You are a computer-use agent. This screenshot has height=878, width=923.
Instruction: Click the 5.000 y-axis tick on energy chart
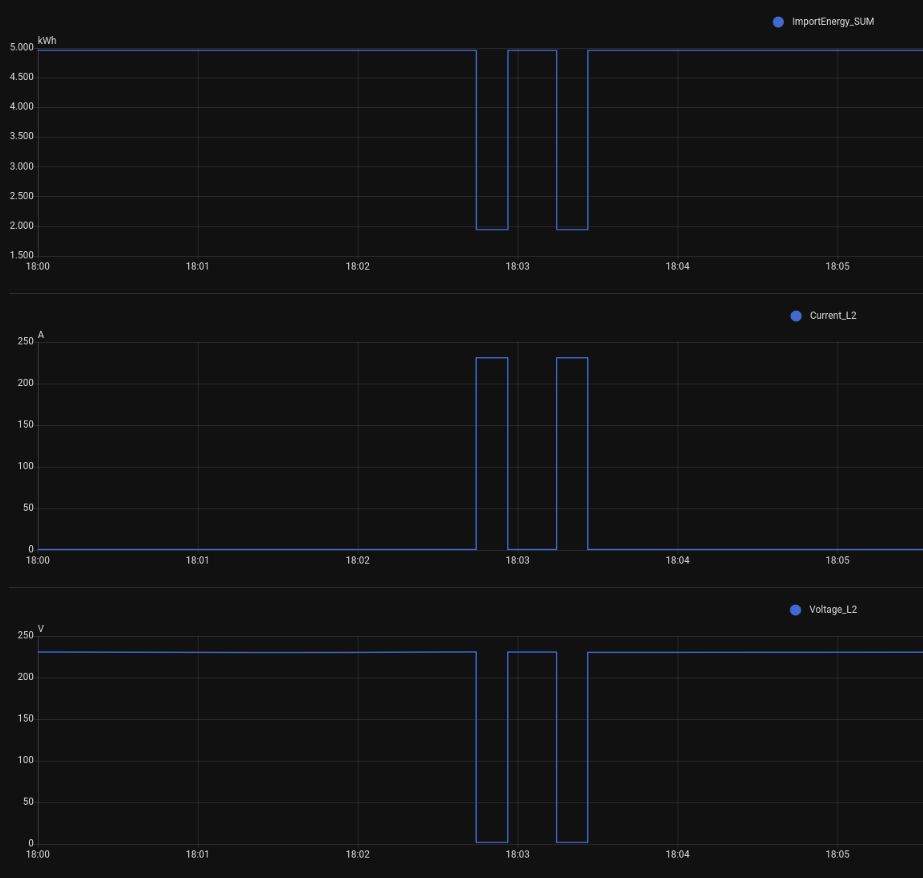pyautogui.click(x=21, y=47)
